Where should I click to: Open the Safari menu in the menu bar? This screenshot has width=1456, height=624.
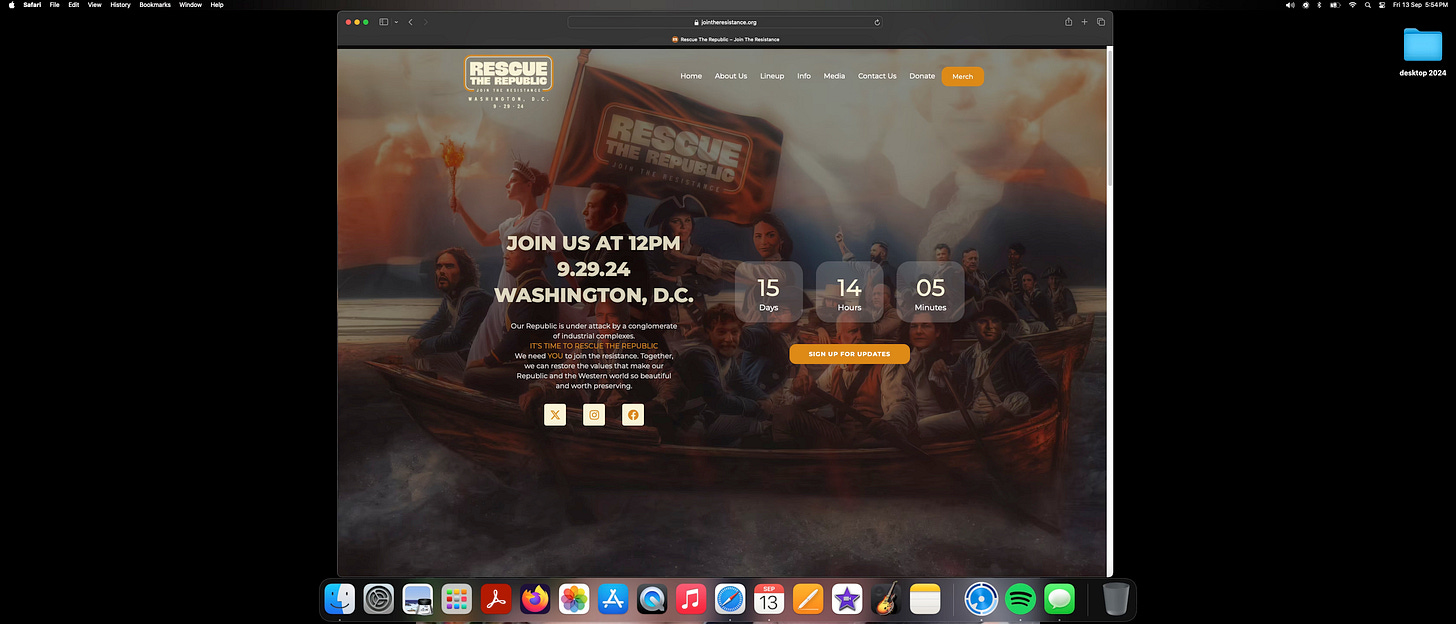[x=32, y=5]
